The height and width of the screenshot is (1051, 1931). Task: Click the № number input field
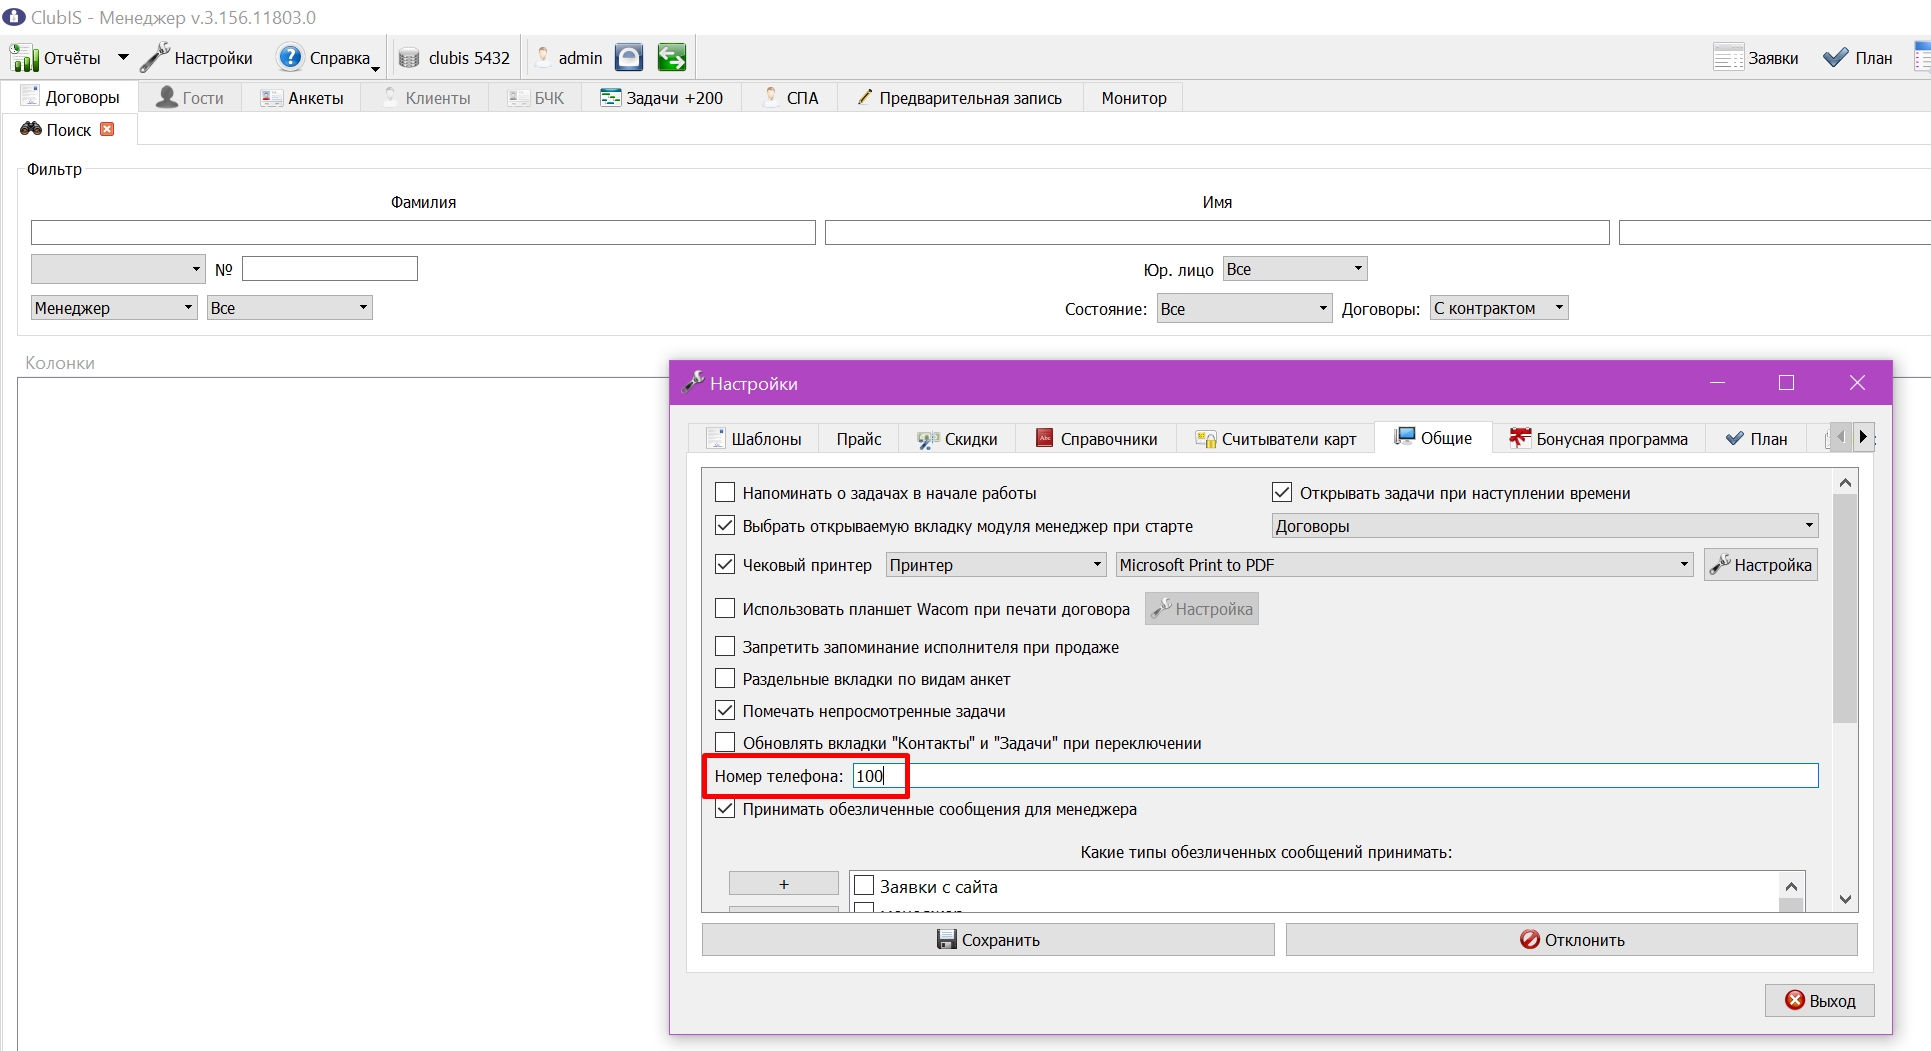[330, 268]
